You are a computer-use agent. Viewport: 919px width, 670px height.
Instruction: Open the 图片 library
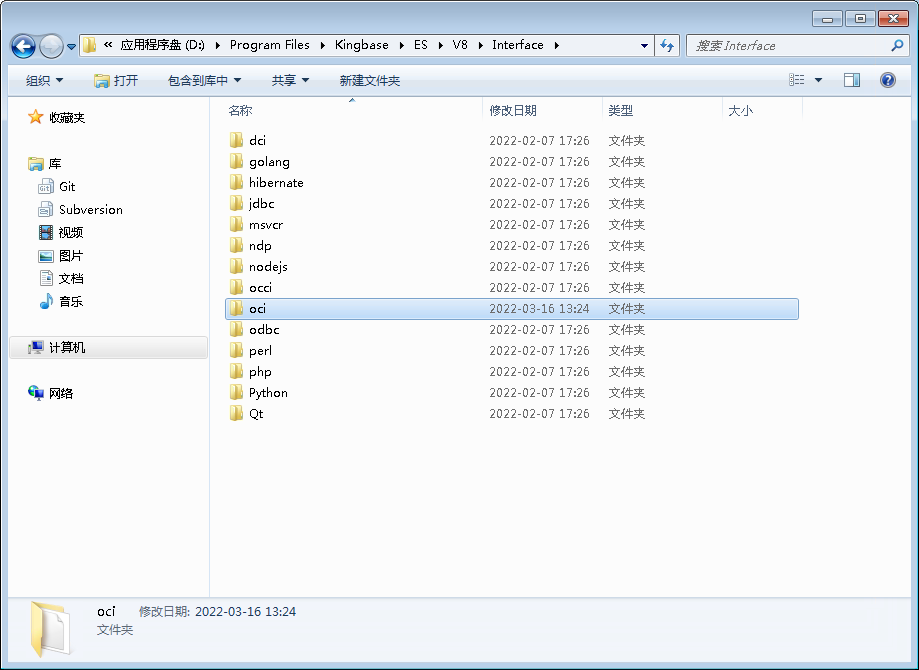coord(61,256)
